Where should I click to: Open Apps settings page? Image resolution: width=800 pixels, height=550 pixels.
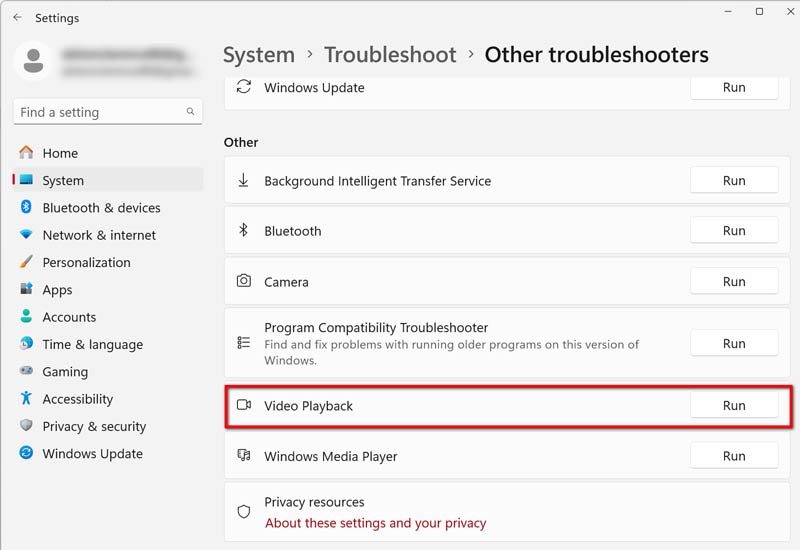pos(108,289)
